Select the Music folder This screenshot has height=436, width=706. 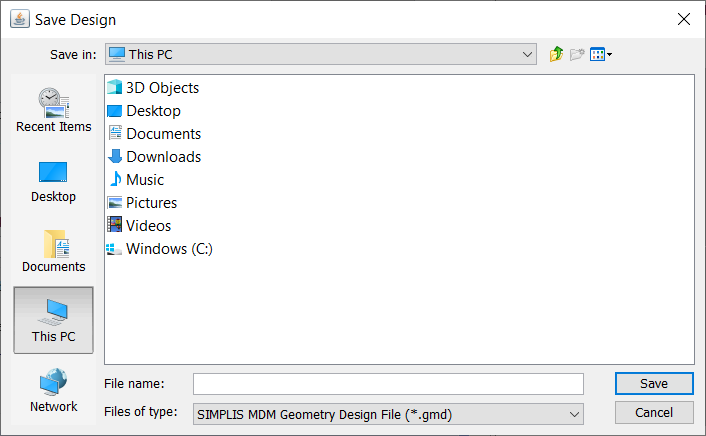144,180
